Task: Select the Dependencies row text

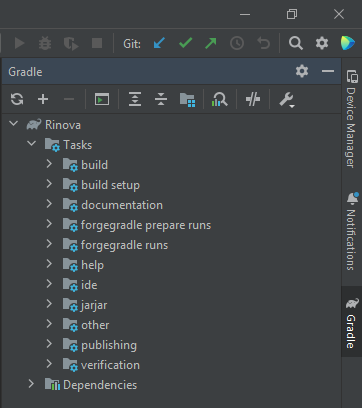Action: pyautogui.click(x=100, y=385)
